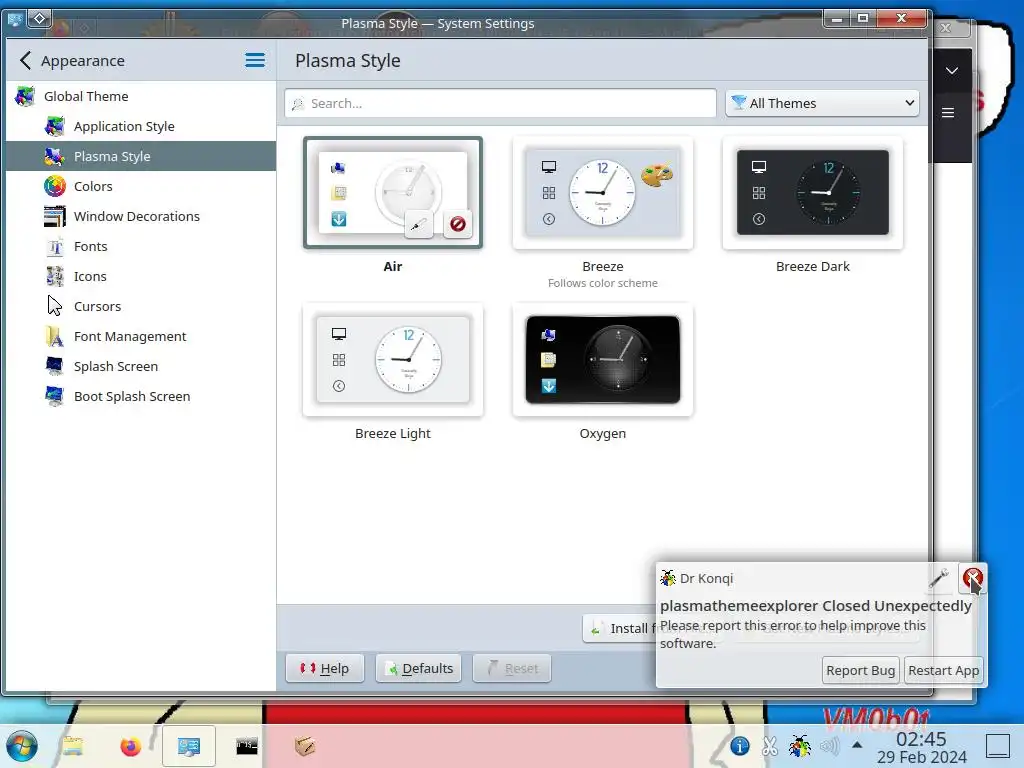Open hamburger menu in background window
The width and height of the screenshot is (1024, 768).
click(x=948, y=113)
